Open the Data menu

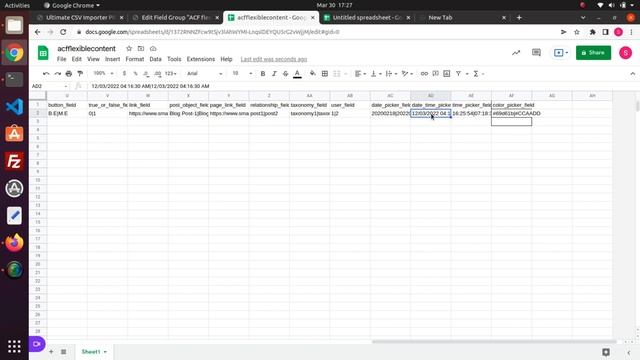[156, 59]
